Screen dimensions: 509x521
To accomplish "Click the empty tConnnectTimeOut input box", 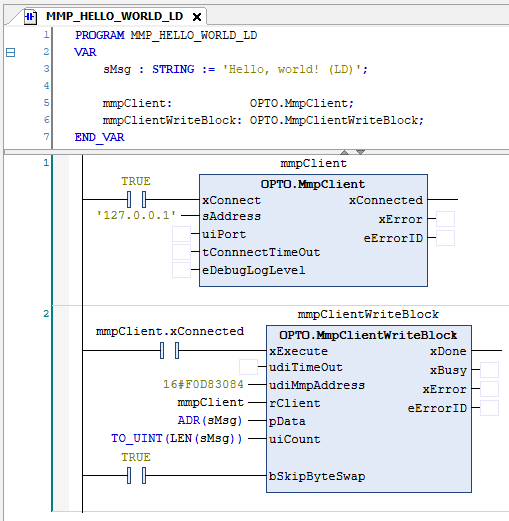I will [181, 252].
